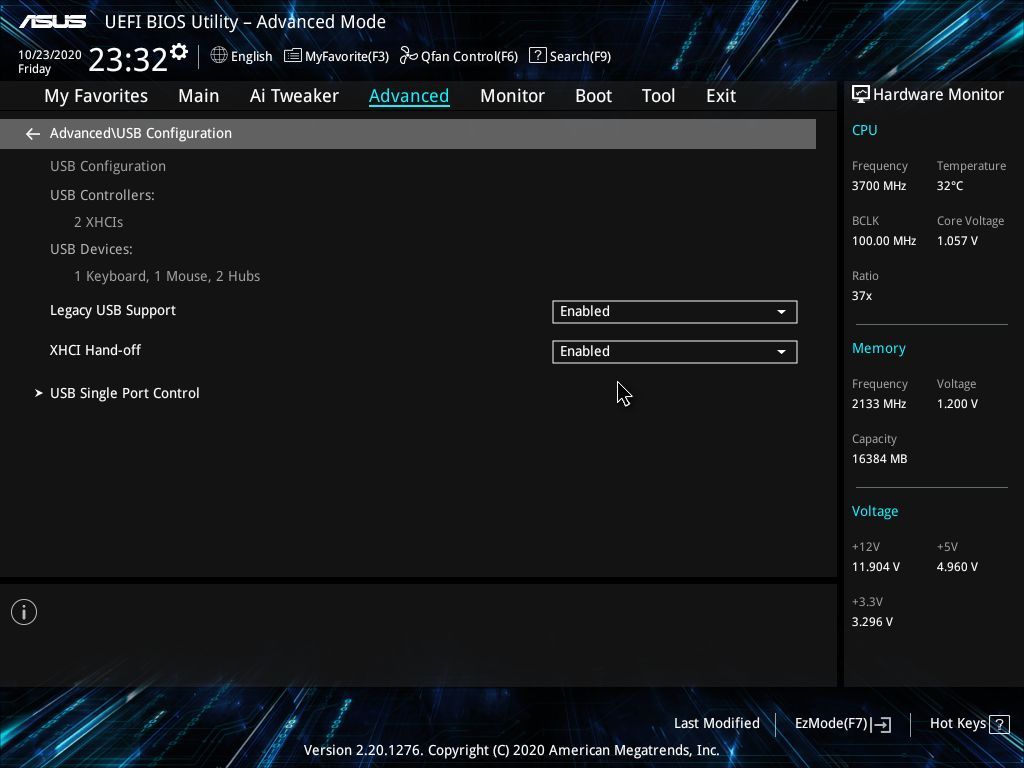1024x768 pixels.
Task: Click the XHCI Hand-off label
Action: [95, 350]
